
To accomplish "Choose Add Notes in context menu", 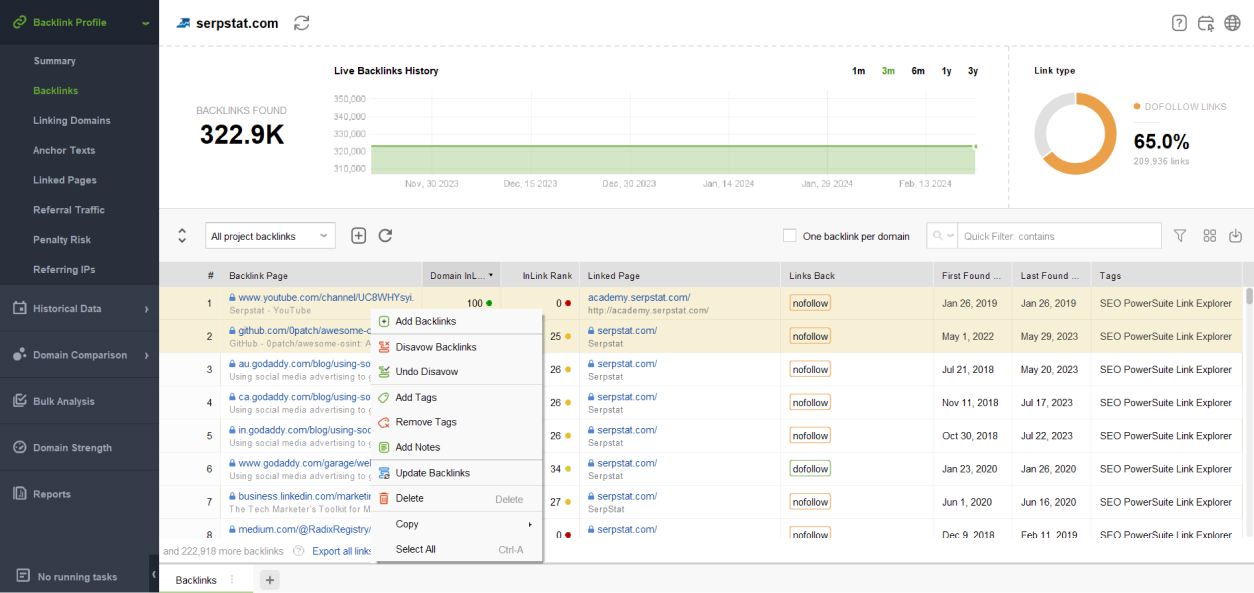I will tap(457, 447).
